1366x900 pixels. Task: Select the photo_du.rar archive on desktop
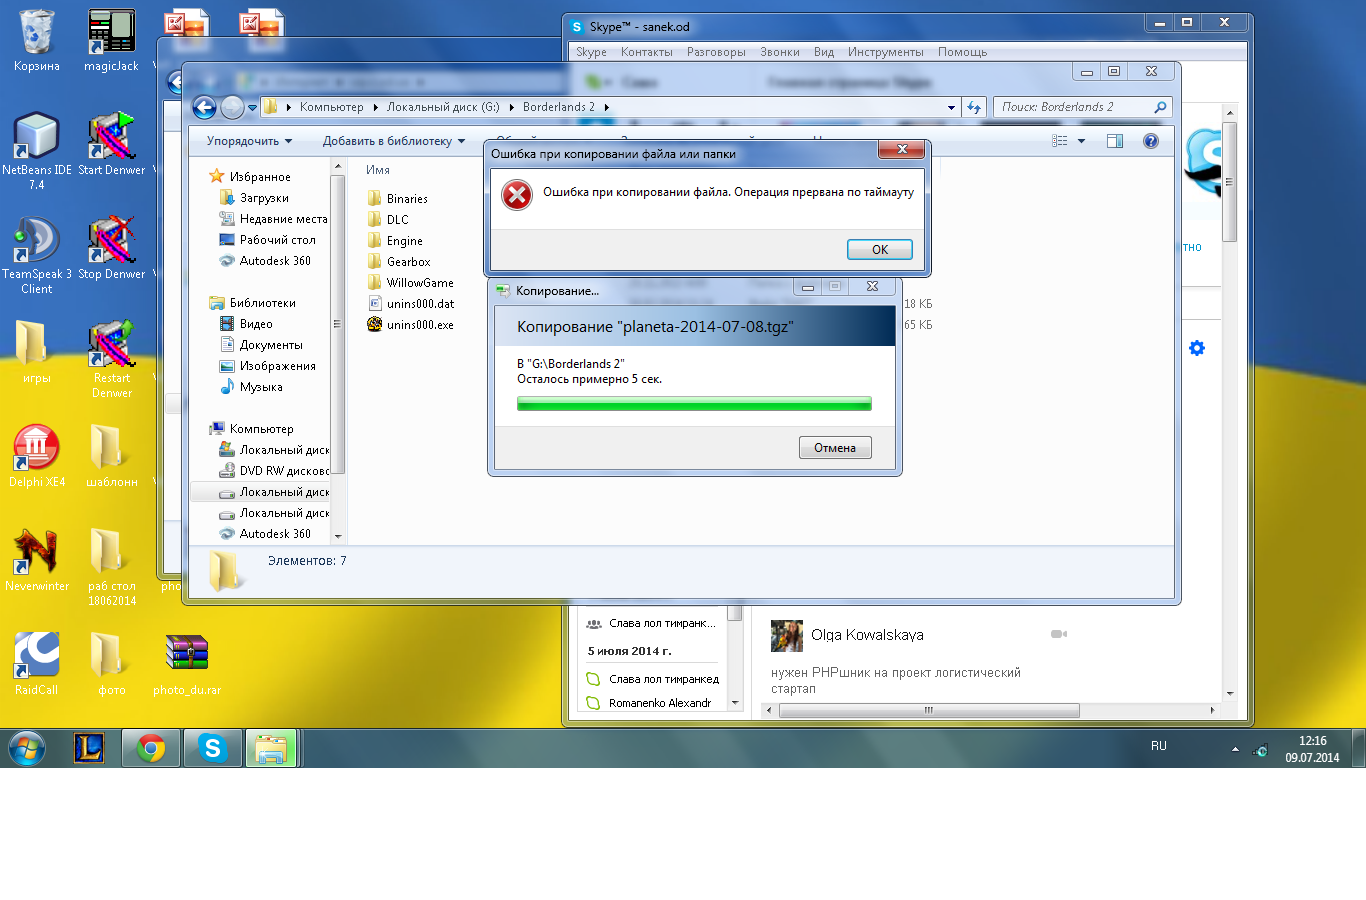(187, 664)
